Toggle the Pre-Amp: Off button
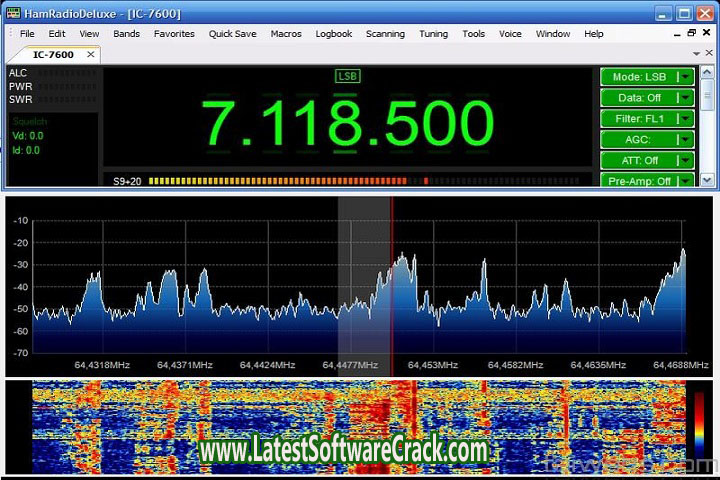 638,181
